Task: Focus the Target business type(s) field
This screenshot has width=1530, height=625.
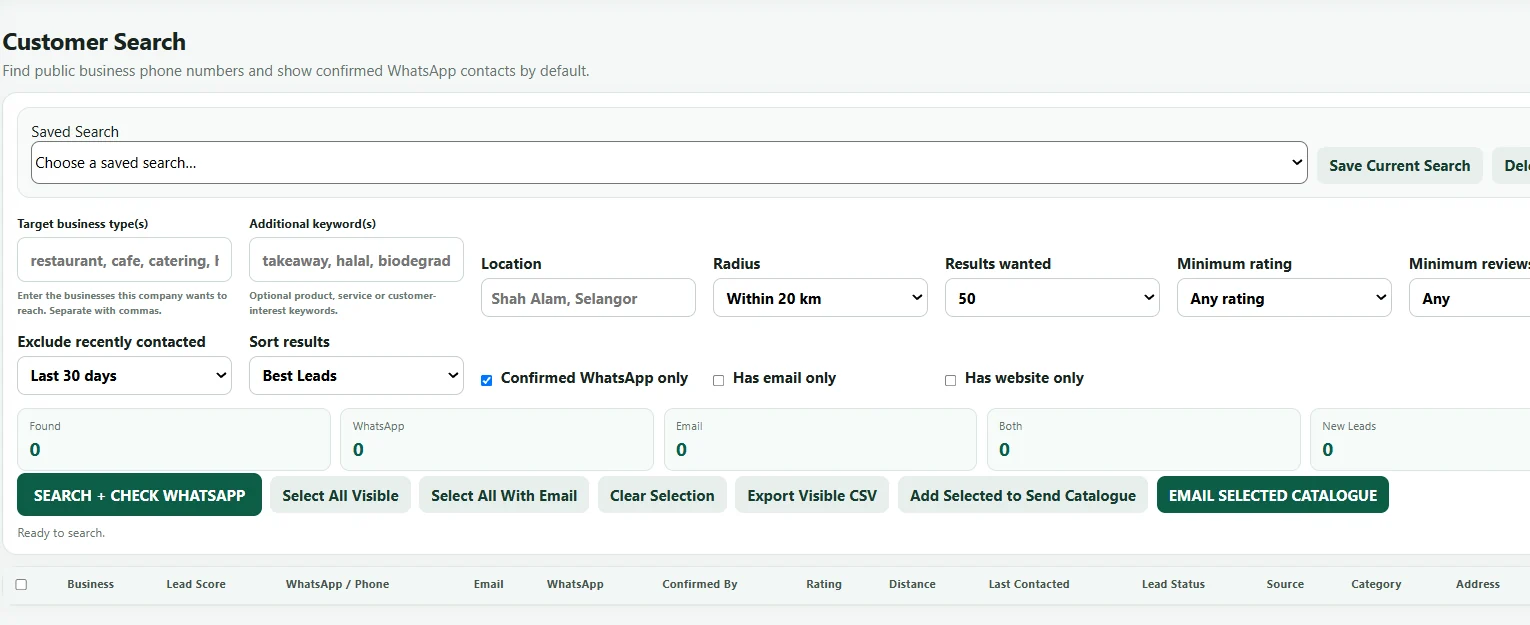Action: pos(124,260)
